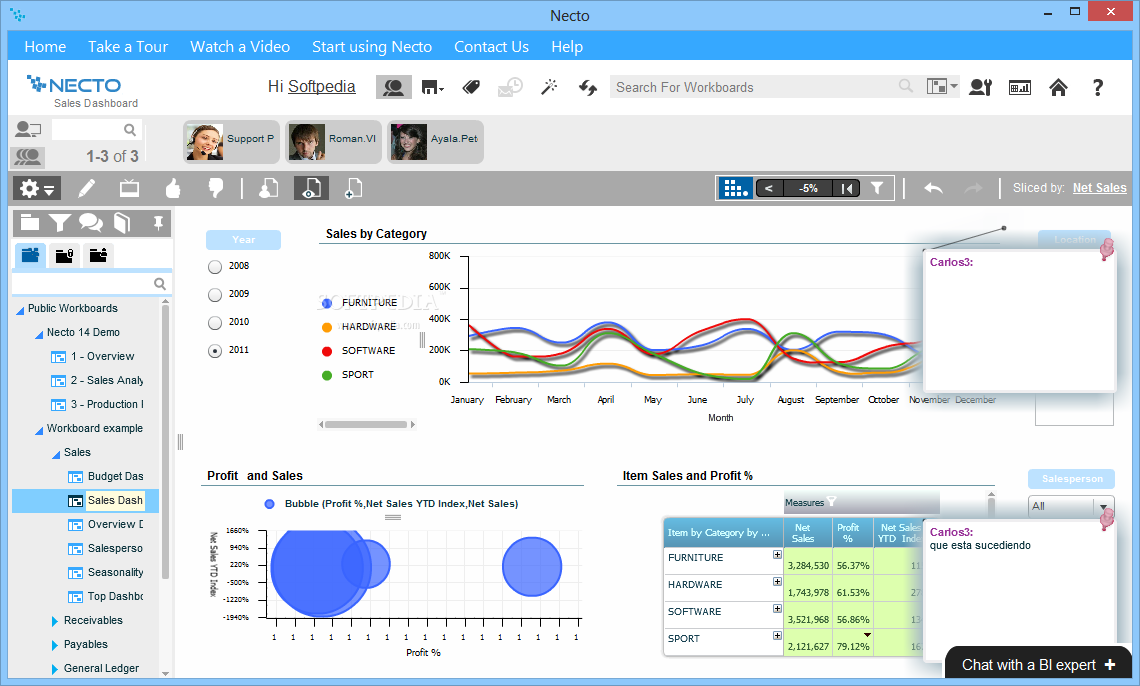Open Chat with a BI expert
This screenshot has height=686, width=1140.
click(1038, 665)
